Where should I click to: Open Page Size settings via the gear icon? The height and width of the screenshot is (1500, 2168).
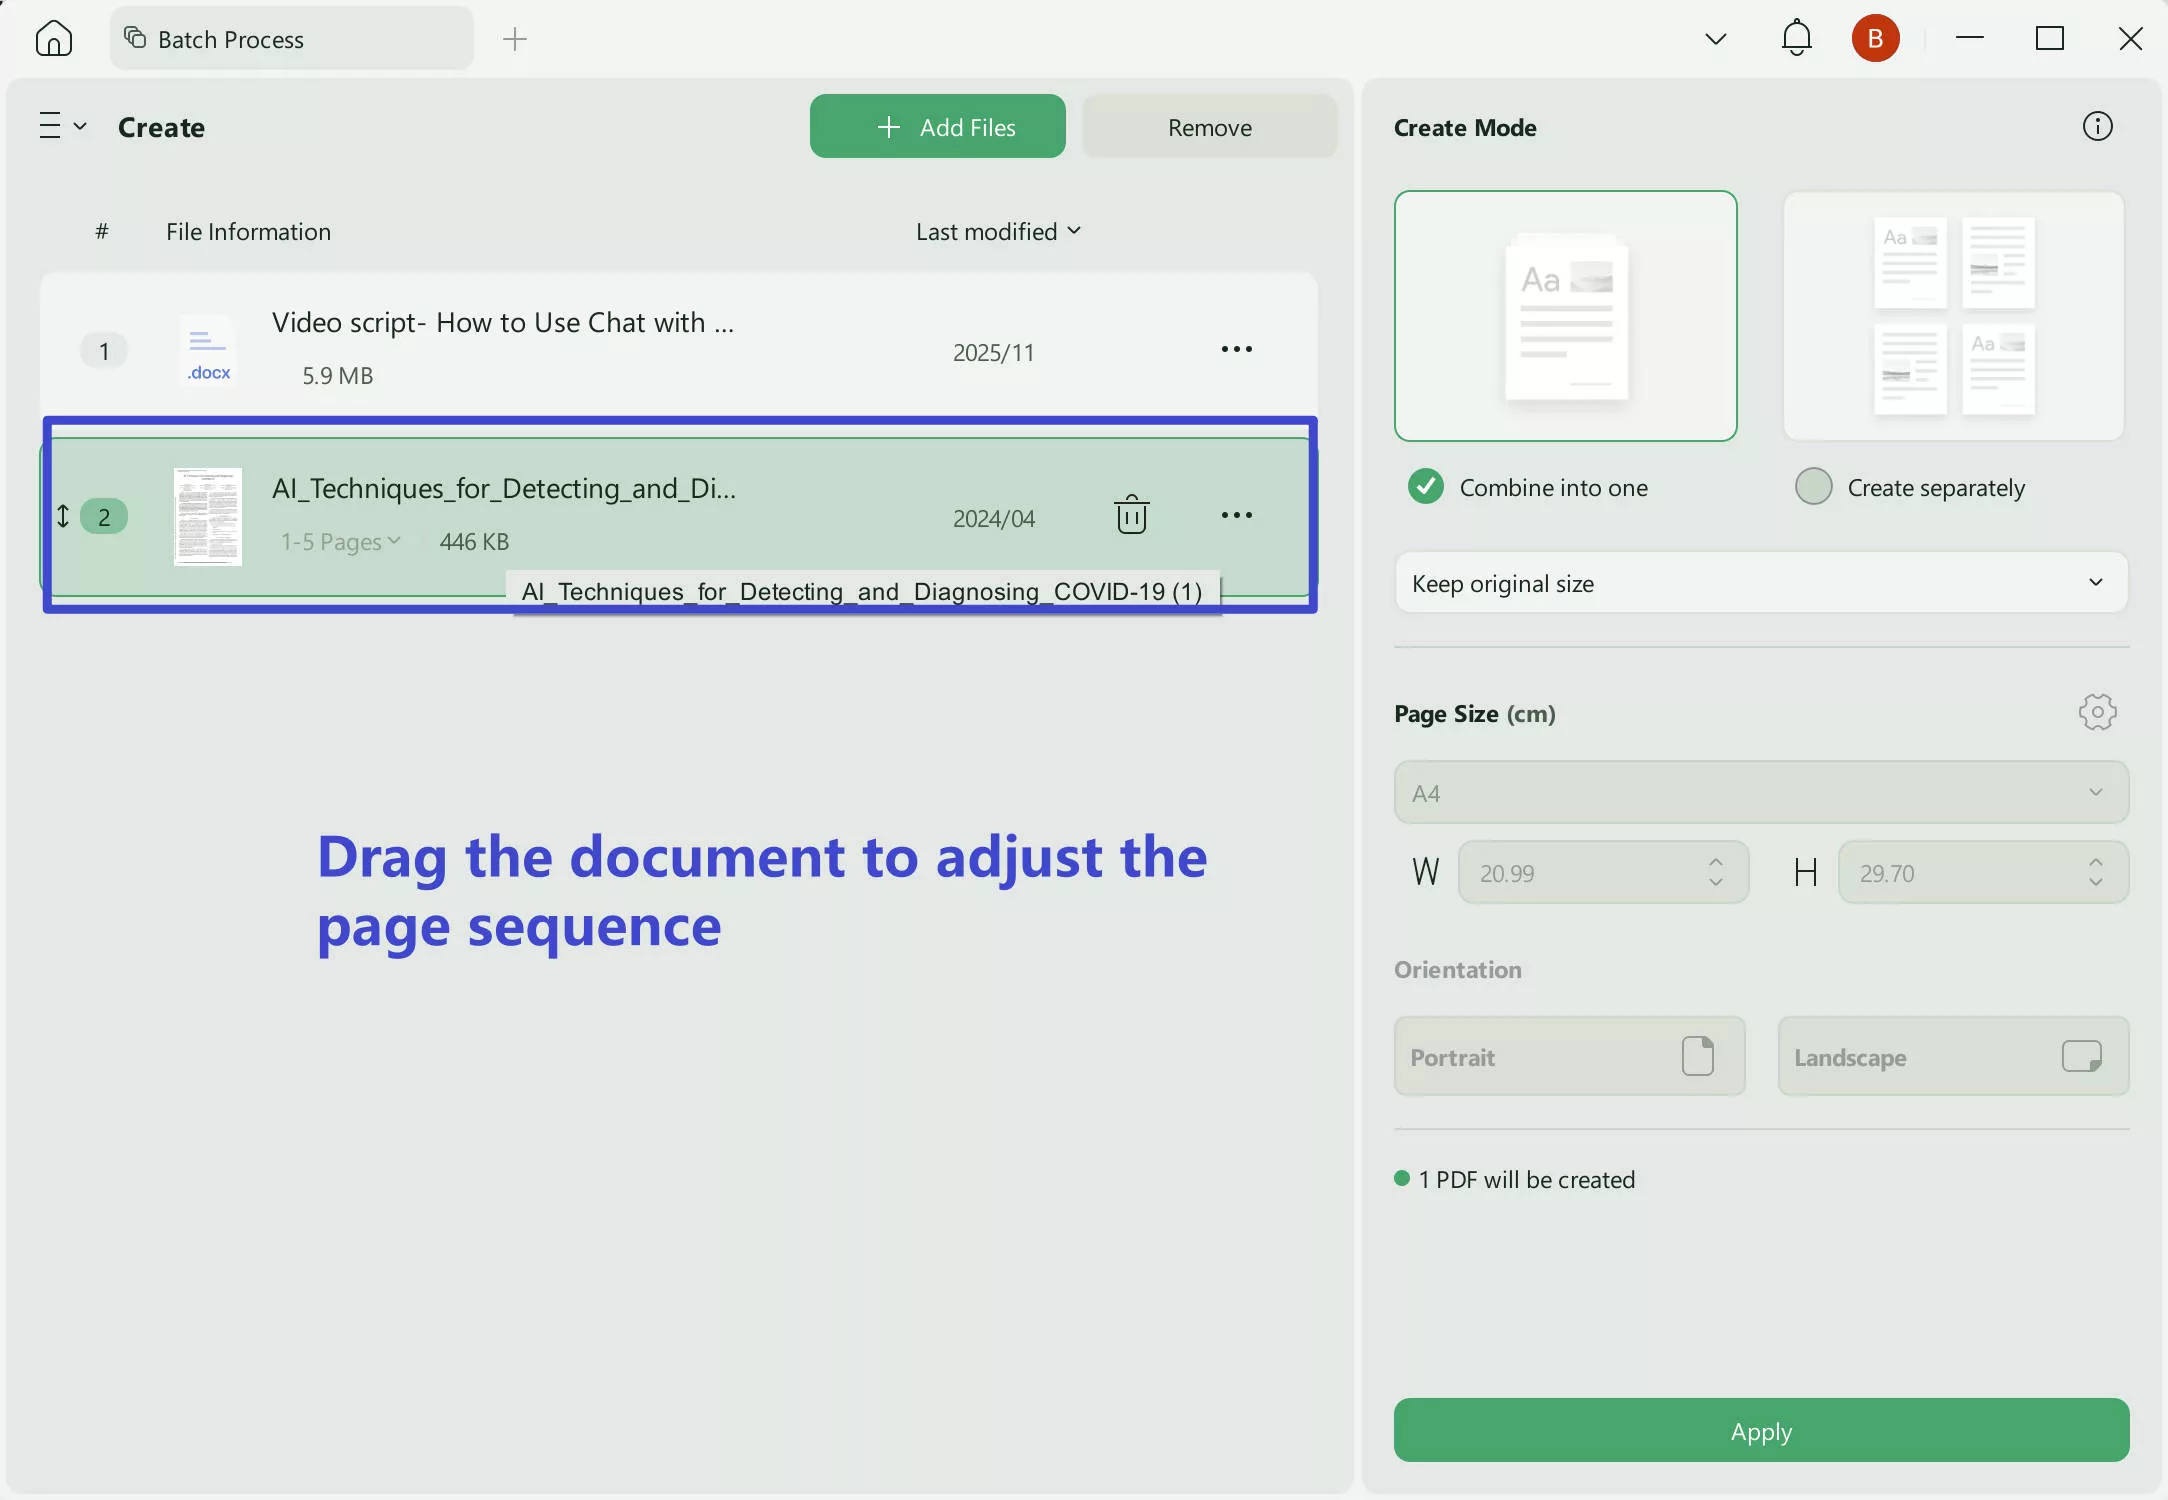(x=2098, y=712)
